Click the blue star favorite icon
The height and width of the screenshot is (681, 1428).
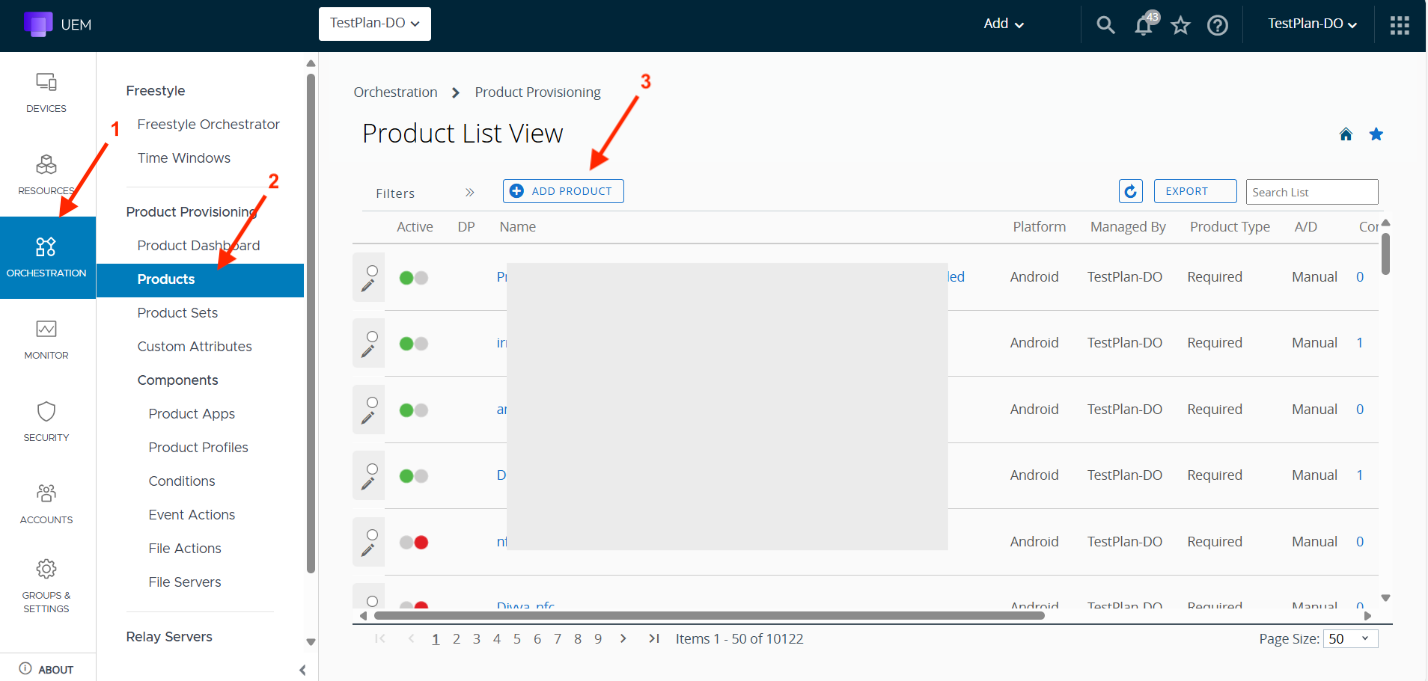click(1376, 134)
